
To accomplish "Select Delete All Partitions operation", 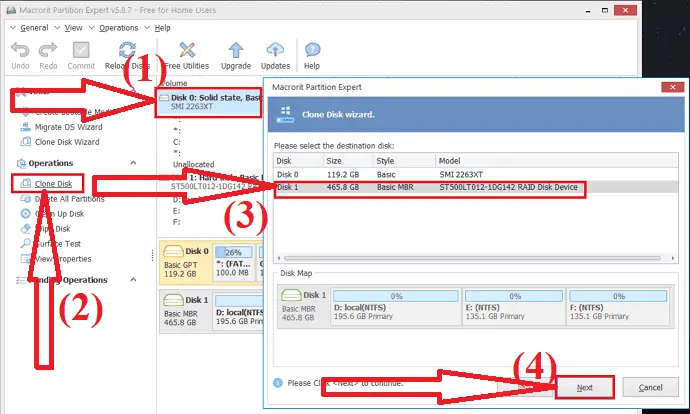I will (62, 199).
